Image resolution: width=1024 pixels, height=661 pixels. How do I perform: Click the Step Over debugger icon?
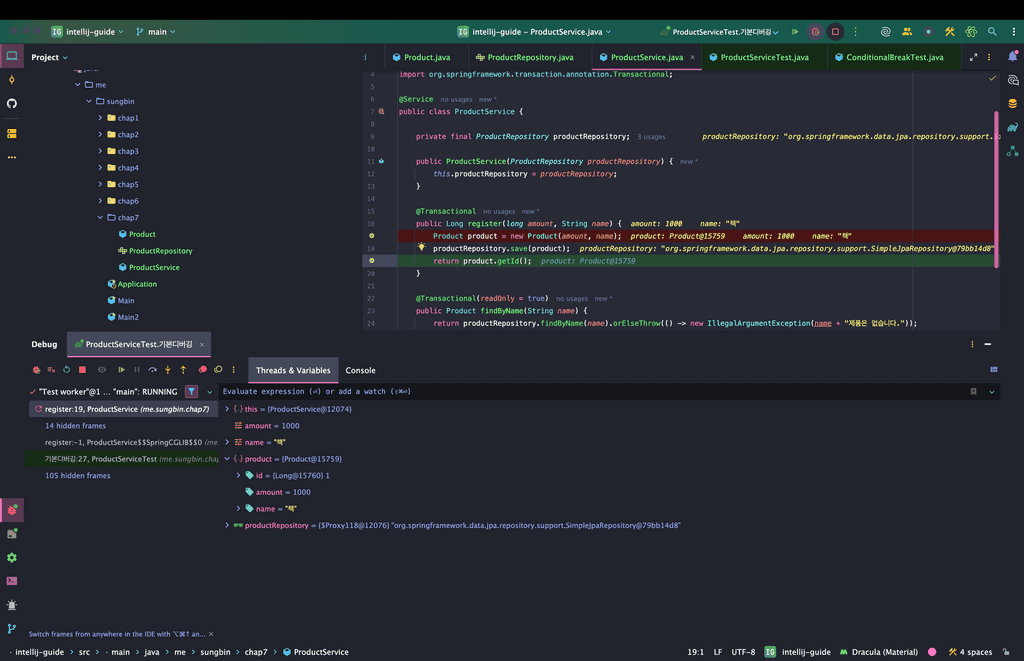pos(153,370)
